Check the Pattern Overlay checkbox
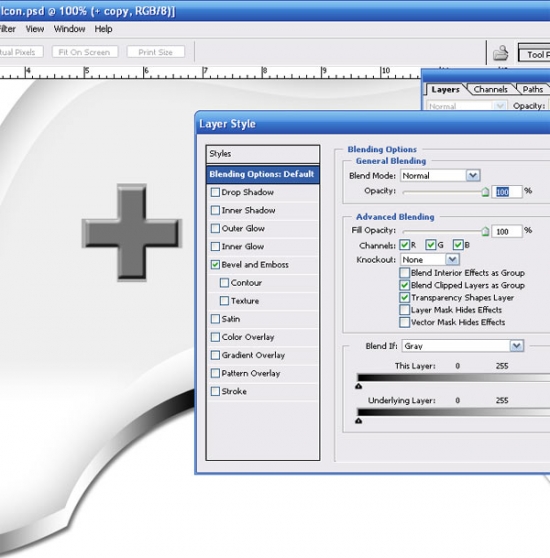Image resolution: width=550 pixels, height=558 pixels. (215, 373)
